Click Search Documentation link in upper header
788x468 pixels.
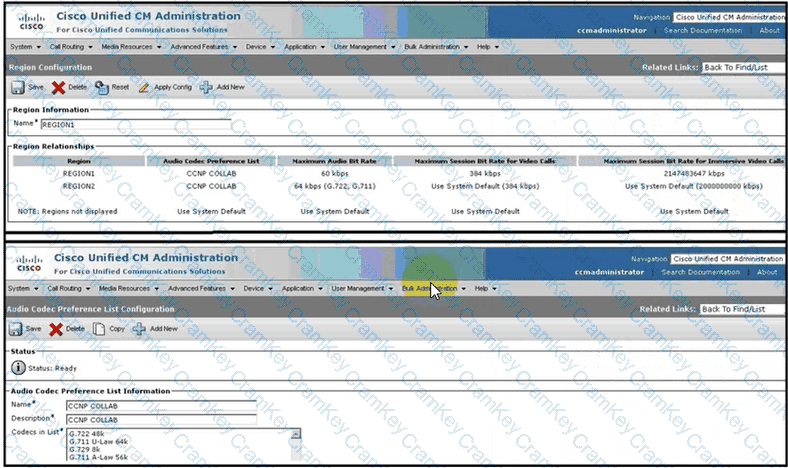coord(703,30)
